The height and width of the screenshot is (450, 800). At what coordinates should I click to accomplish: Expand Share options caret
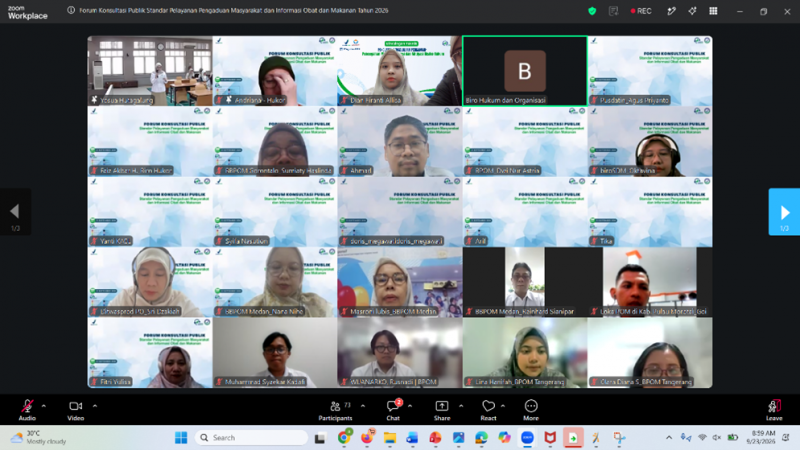[x=461, y=406]
